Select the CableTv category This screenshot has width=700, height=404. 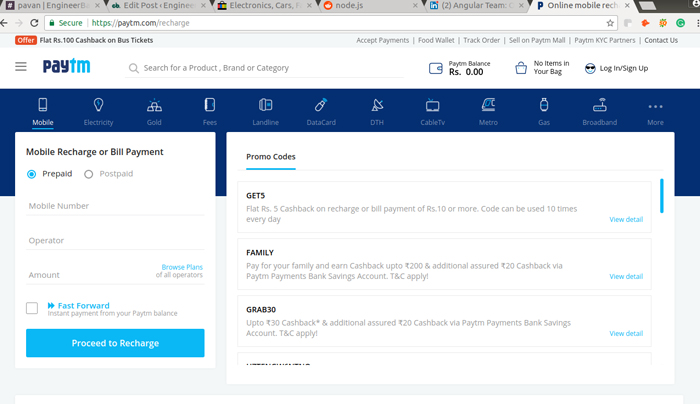click(x=433, y=112)
